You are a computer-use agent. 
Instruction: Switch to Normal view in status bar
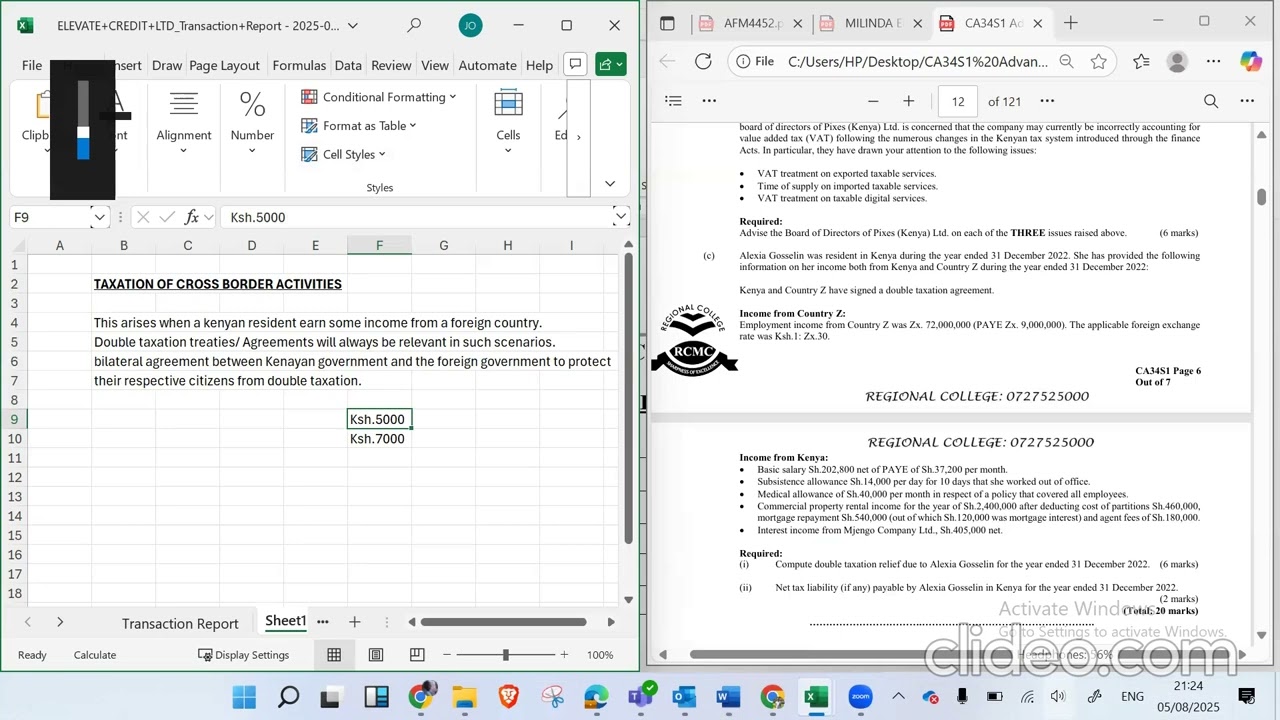[334, 655]
